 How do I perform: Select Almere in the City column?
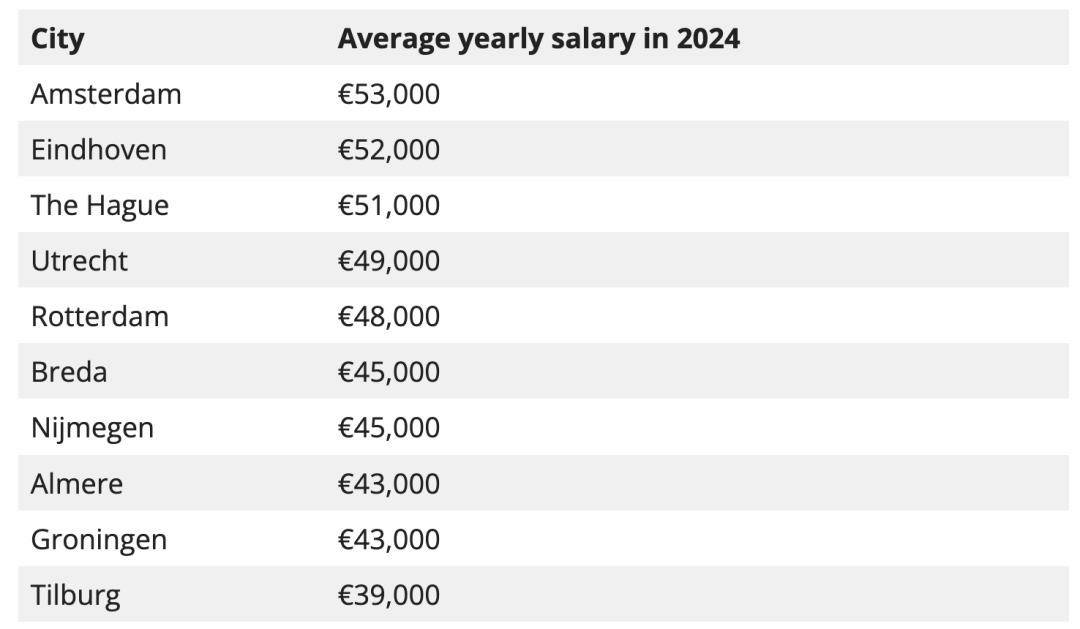click(x=77, y=484)
